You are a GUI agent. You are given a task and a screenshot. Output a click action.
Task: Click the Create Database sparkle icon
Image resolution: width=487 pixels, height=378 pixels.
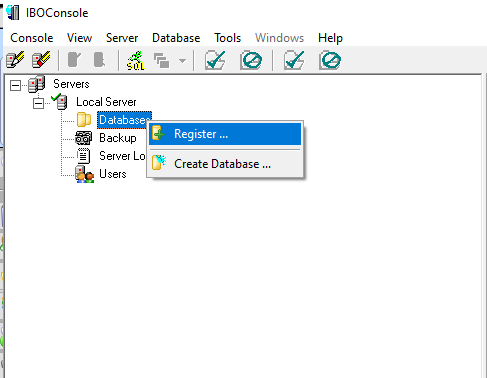(159, 163)
